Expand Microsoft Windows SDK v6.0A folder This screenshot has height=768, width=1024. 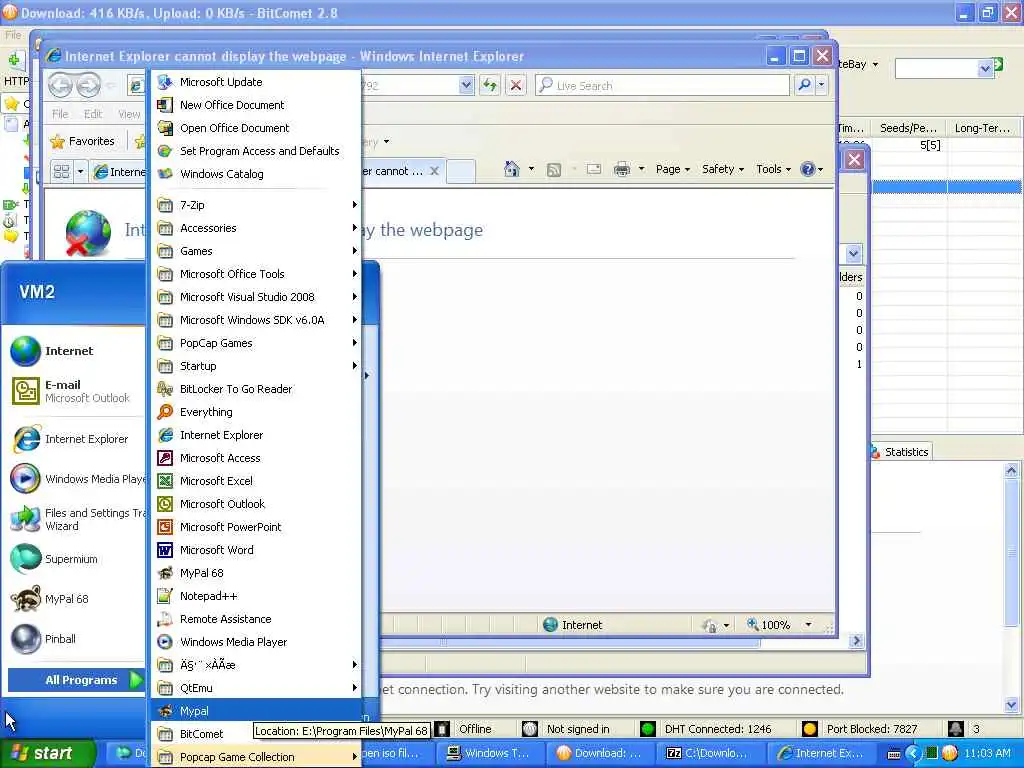(256, 319)
